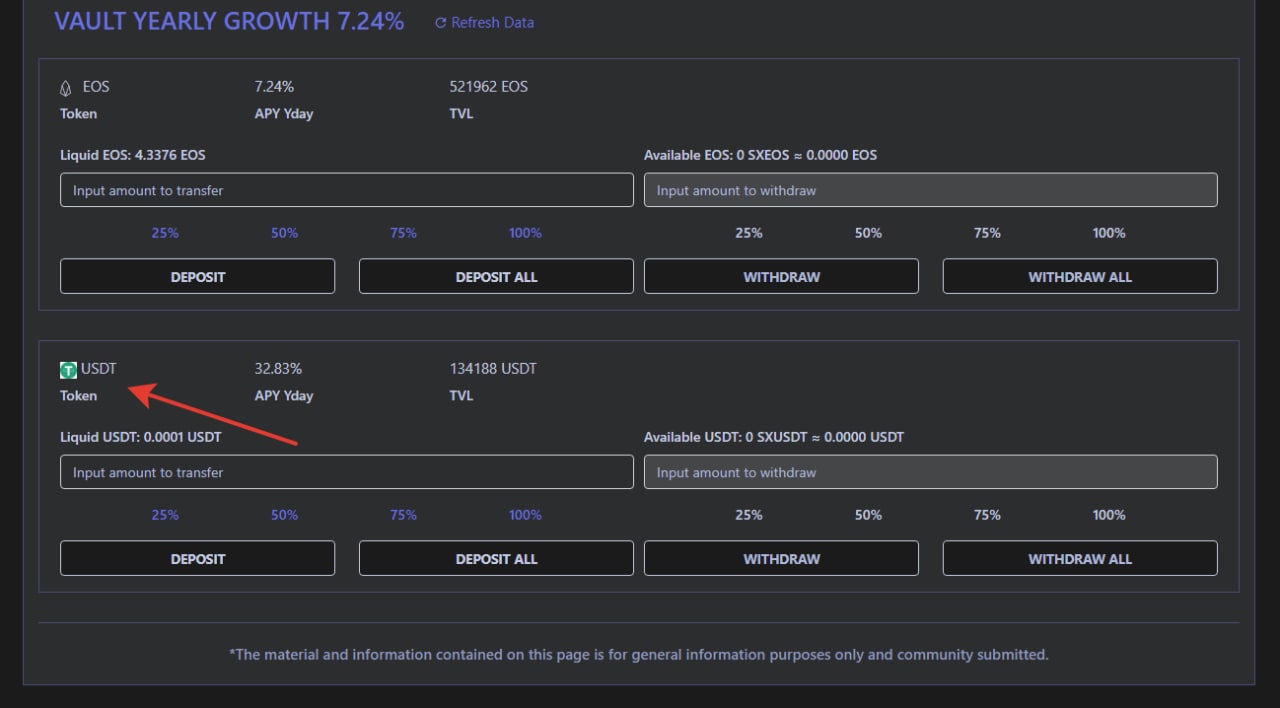Select 100% for USDT deposit

coord(525,515)
